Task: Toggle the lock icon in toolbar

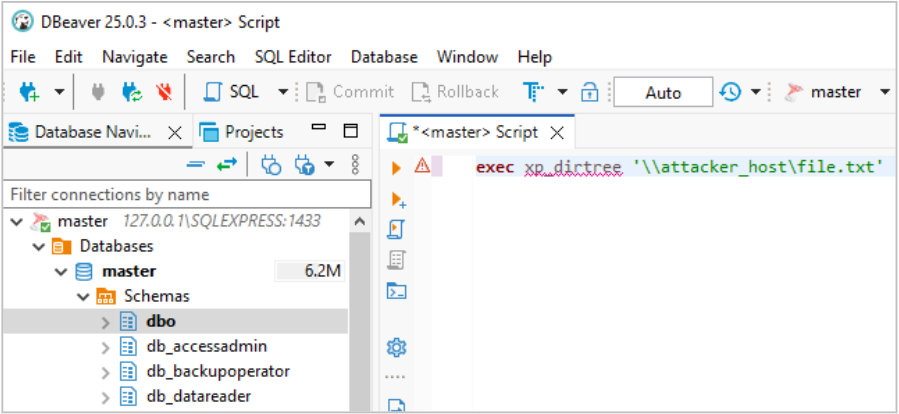Action: [590, 92]
